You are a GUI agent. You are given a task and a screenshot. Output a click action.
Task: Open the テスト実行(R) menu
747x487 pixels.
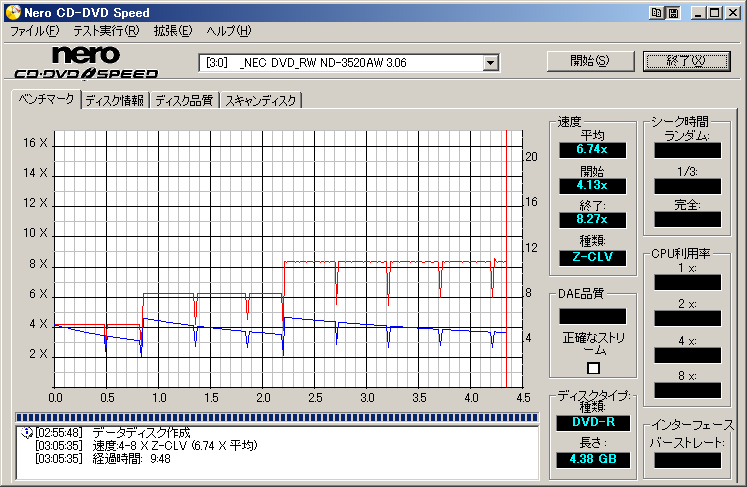click(x=106, y=31)
